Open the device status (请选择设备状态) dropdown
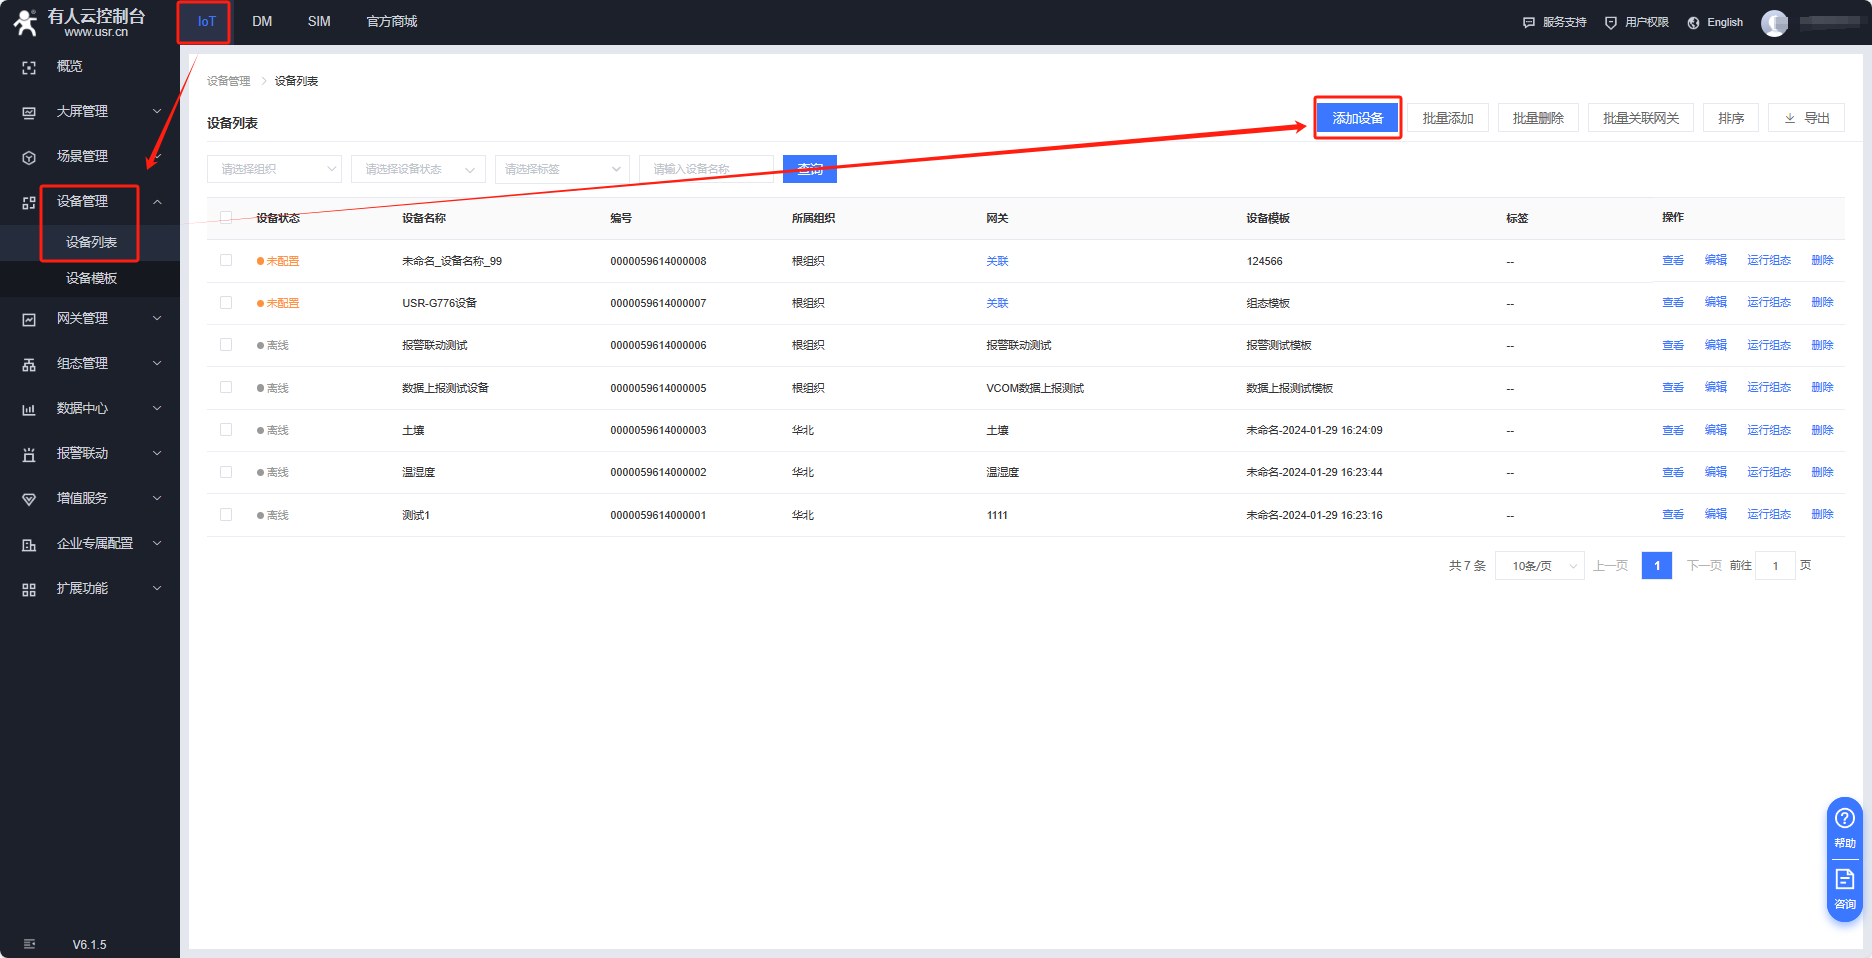 click(x=418, y=169)
